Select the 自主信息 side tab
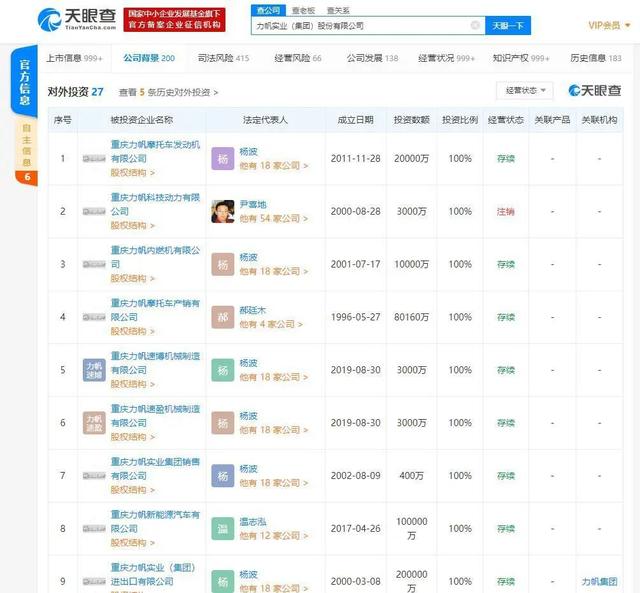 (26, 145)
